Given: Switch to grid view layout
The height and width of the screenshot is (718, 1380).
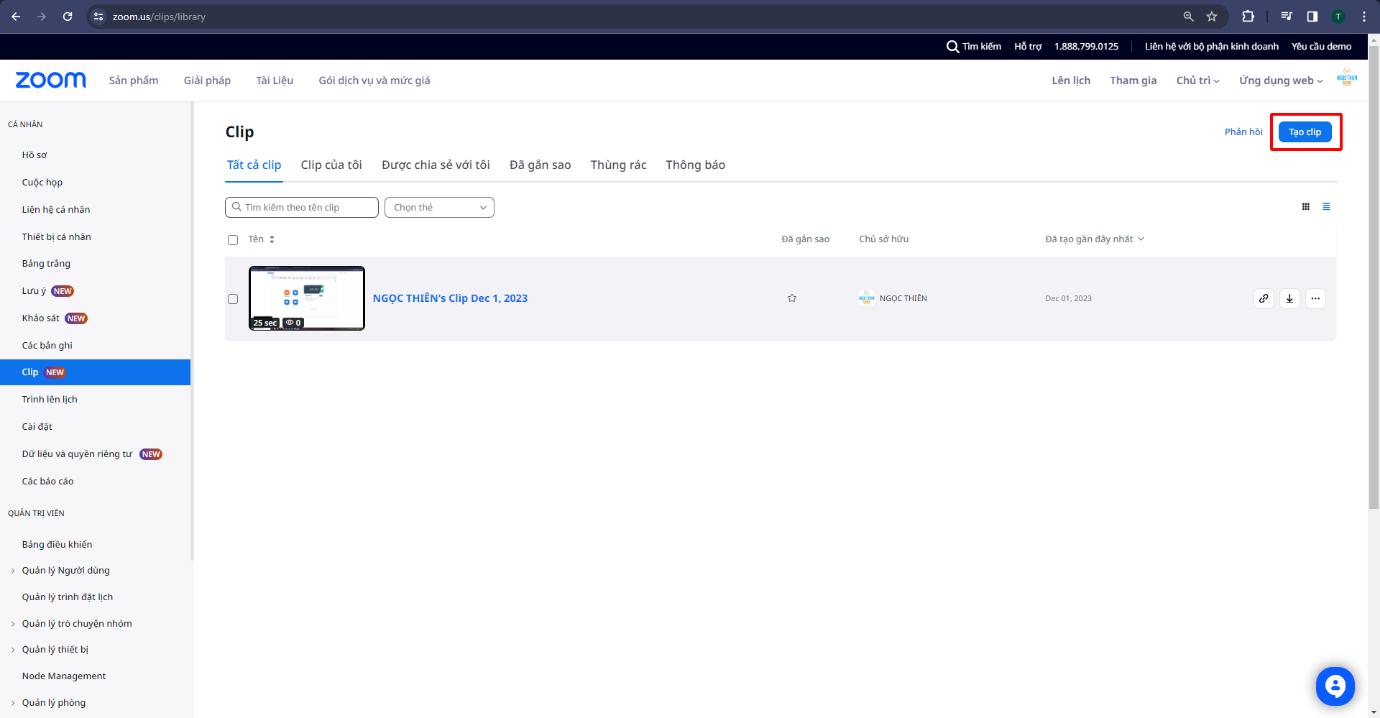Looking at the screenshot, I should [1305, 207].
